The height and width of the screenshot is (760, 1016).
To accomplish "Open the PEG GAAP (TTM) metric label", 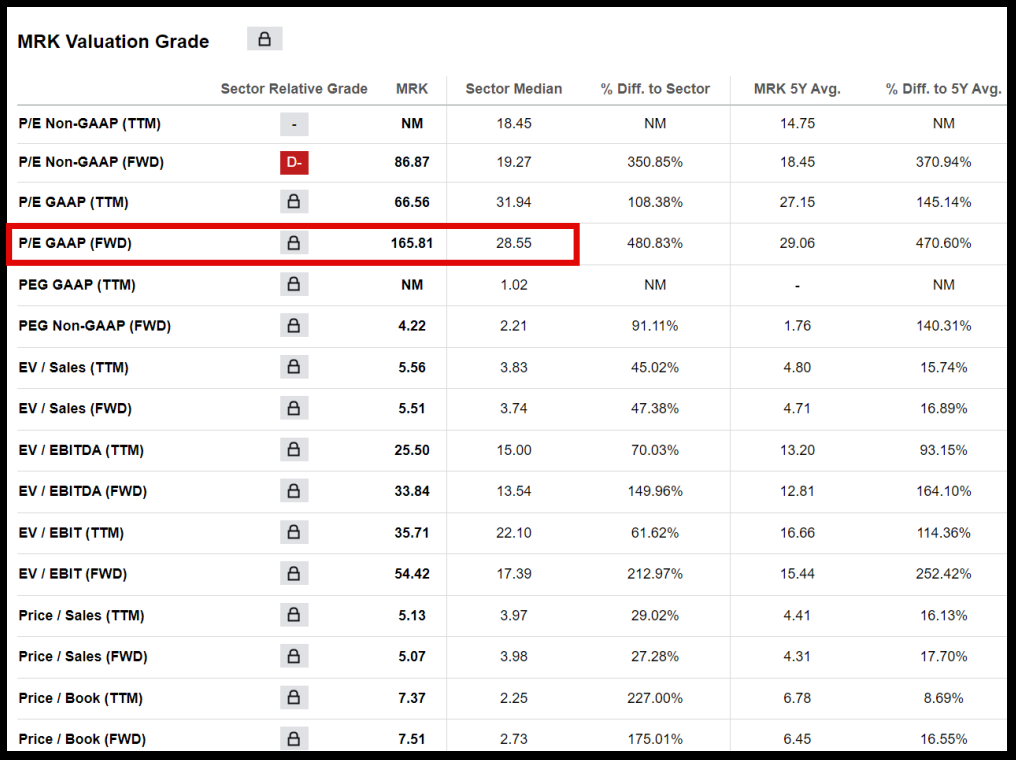I will (x=77, y=284).
